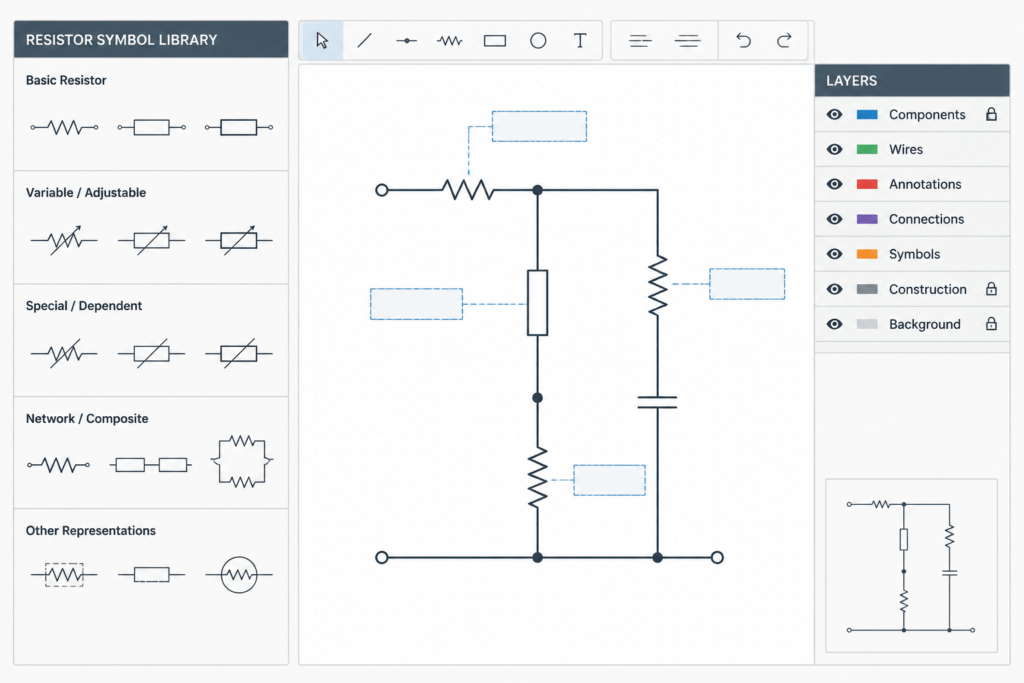
Task: Pick the basic box resistor with terminals
Action: (152, 127)
